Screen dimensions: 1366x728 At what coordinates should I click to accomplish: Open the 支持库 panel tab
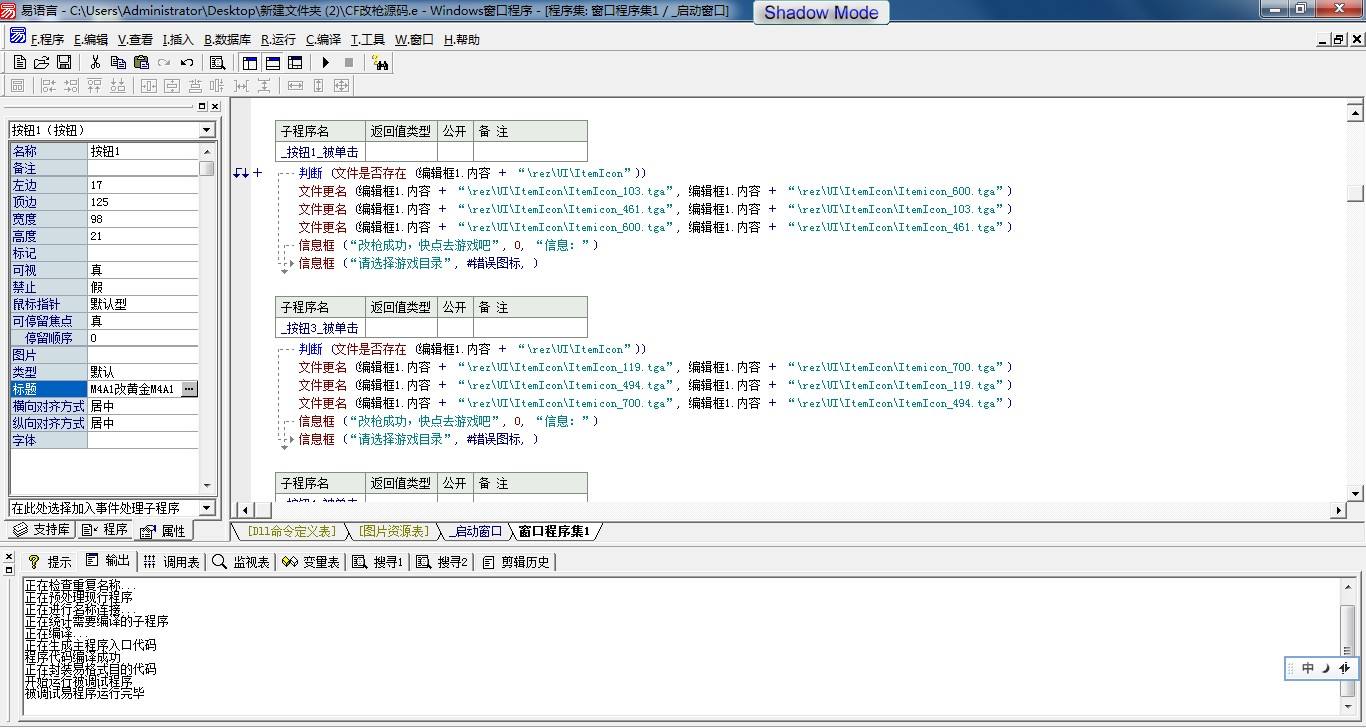tap(42, 530)
